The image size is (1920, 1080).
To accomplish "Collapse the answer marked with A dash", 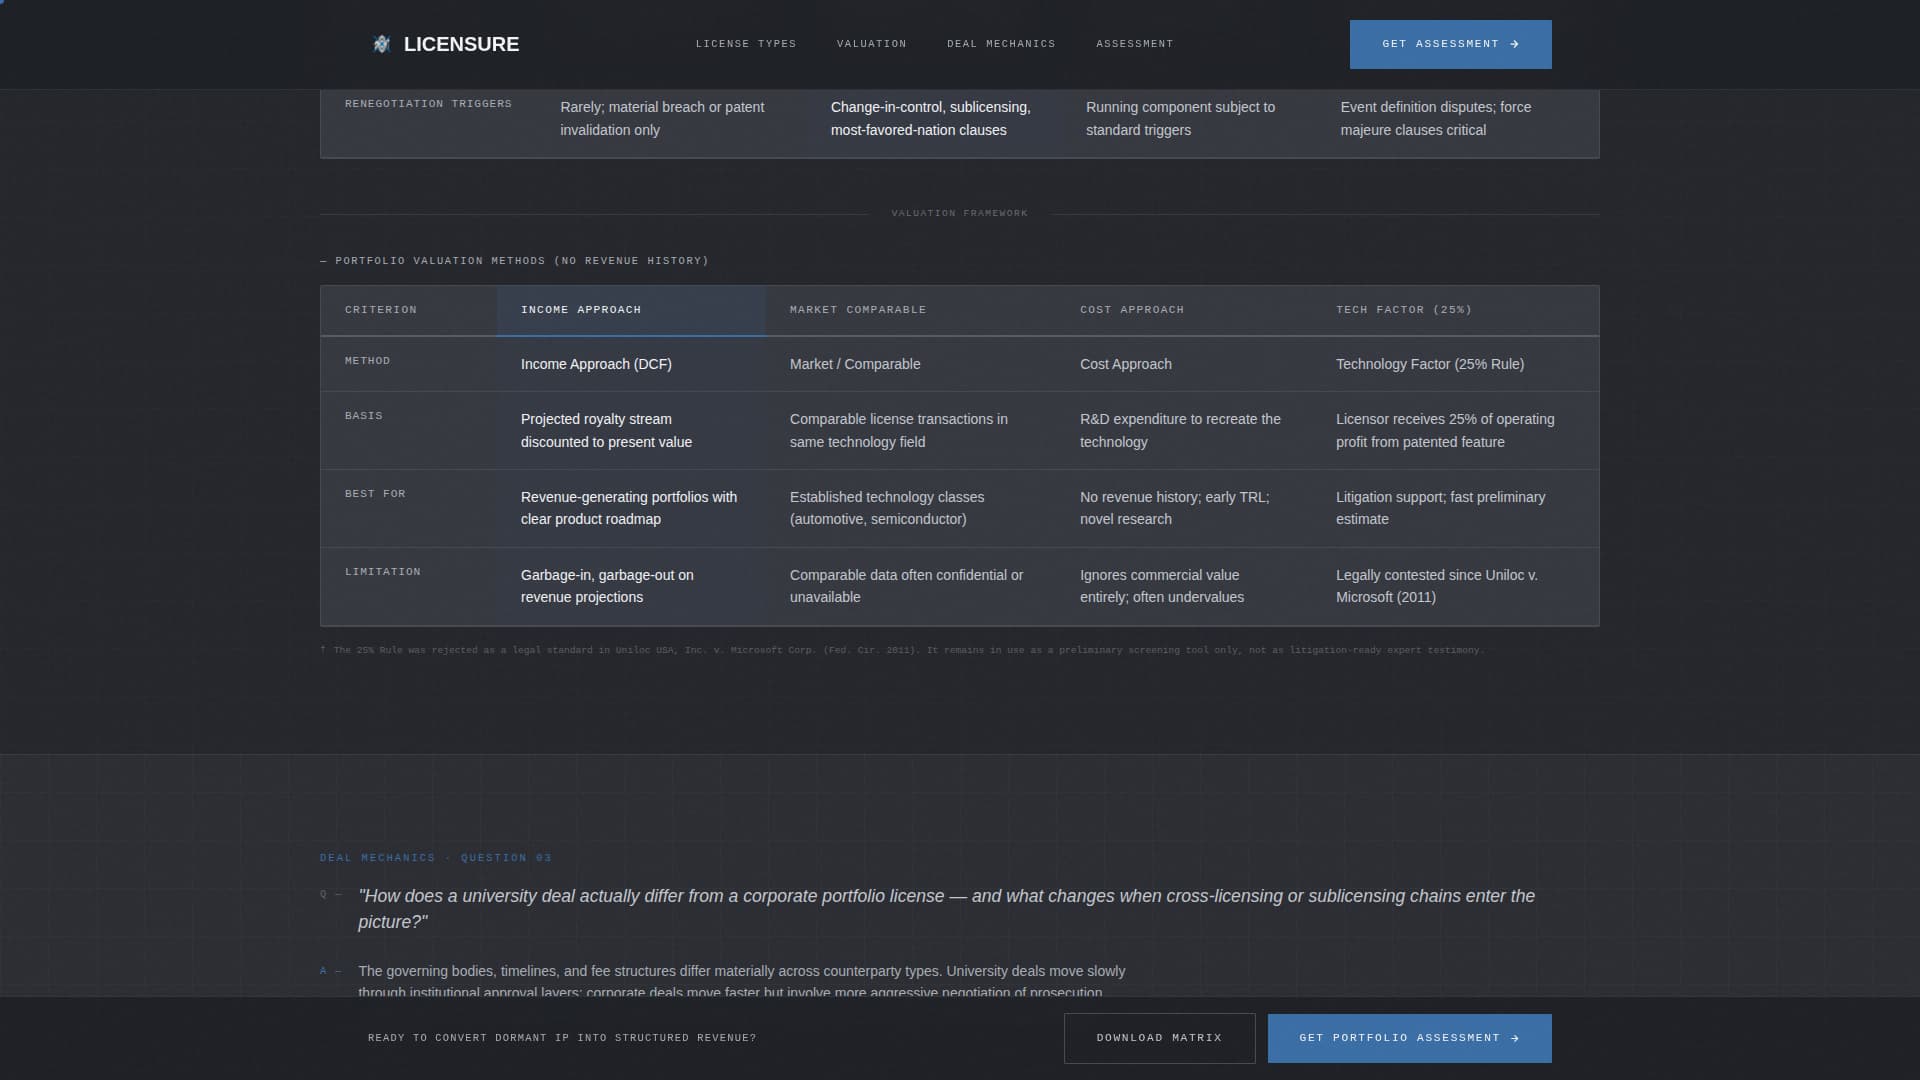I will tap(322, 971).
